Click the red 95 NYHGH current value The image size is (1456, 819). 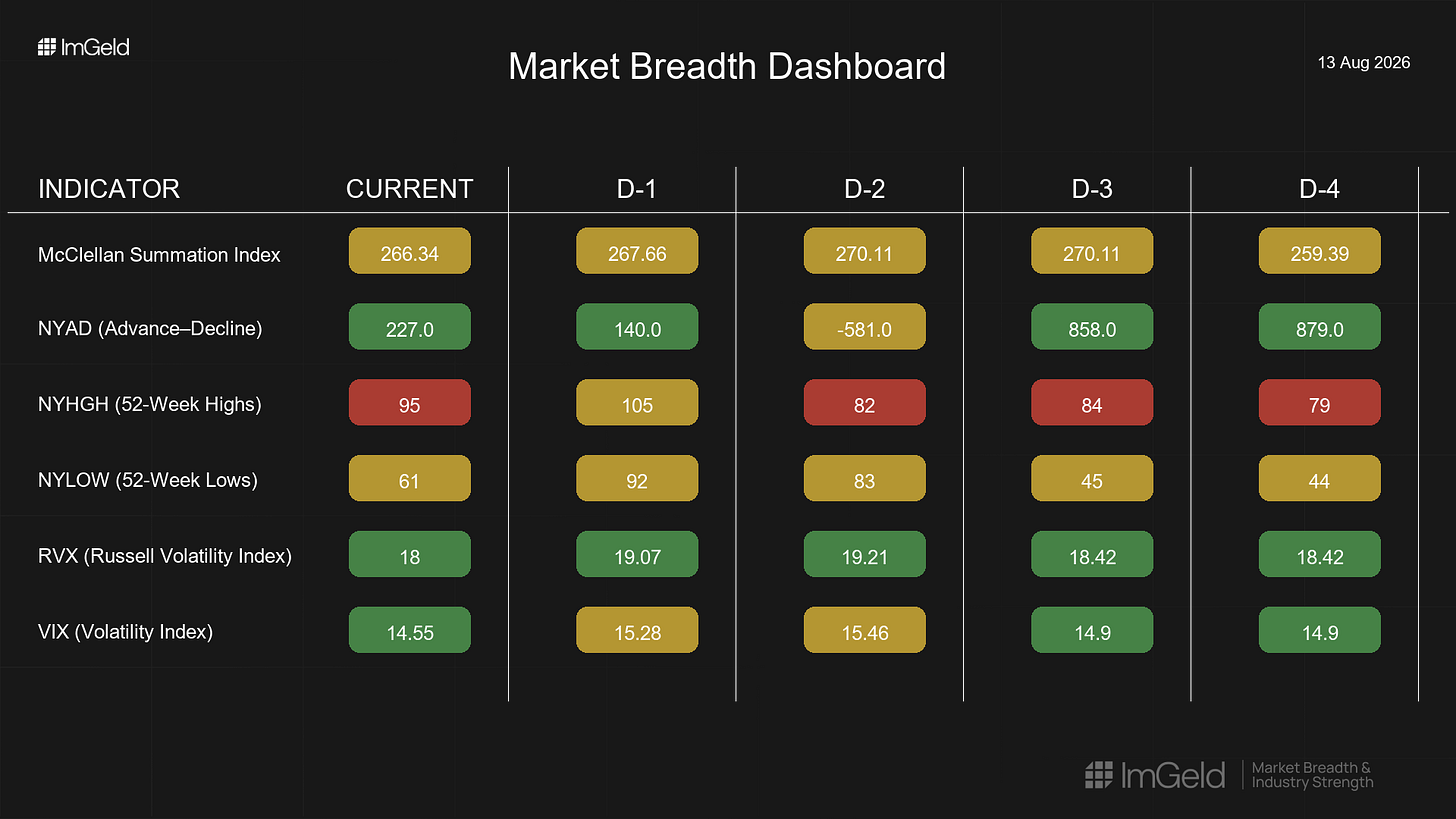[x=409, y=405]
